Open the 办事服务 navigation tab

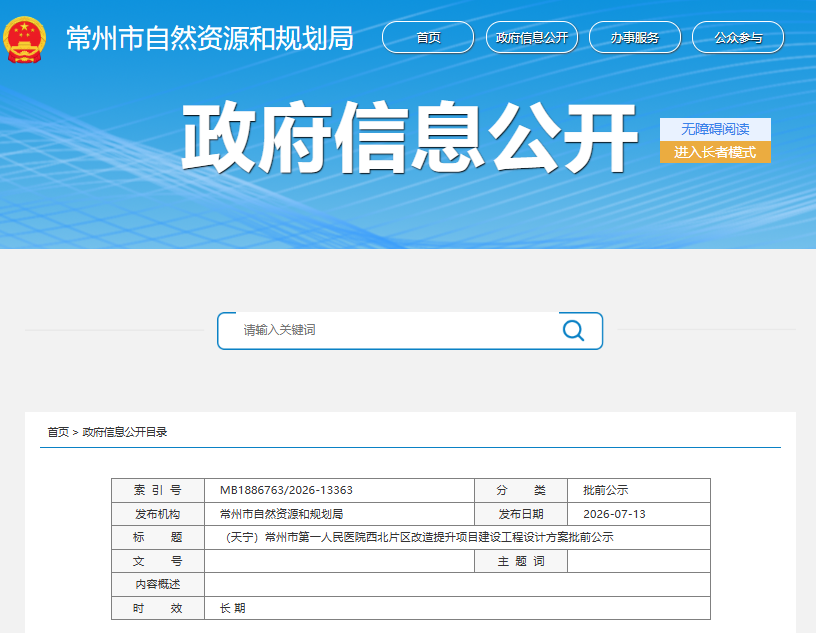pos(634,37)
